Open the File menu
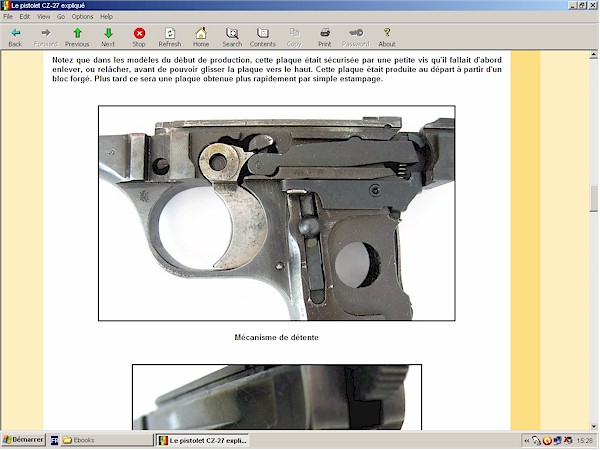The height and width of the screenshot is (450, 600). point(8,16)
